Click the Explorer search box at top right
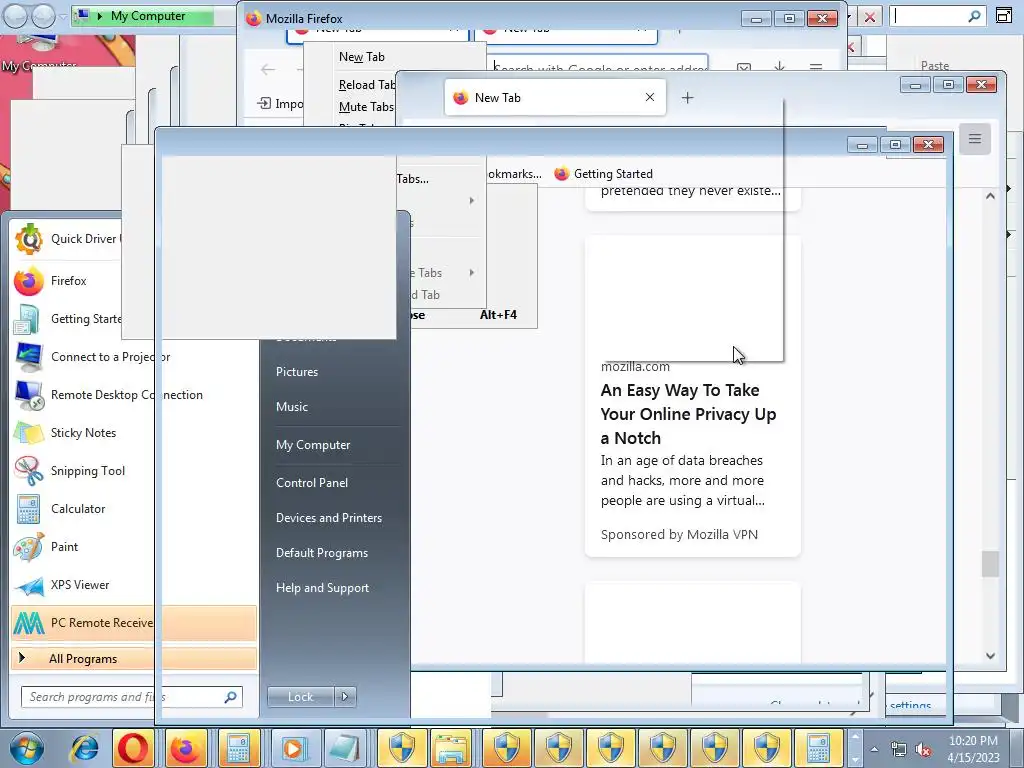Viewport: 1024px width, 768px height. click(x=938, y=16)
